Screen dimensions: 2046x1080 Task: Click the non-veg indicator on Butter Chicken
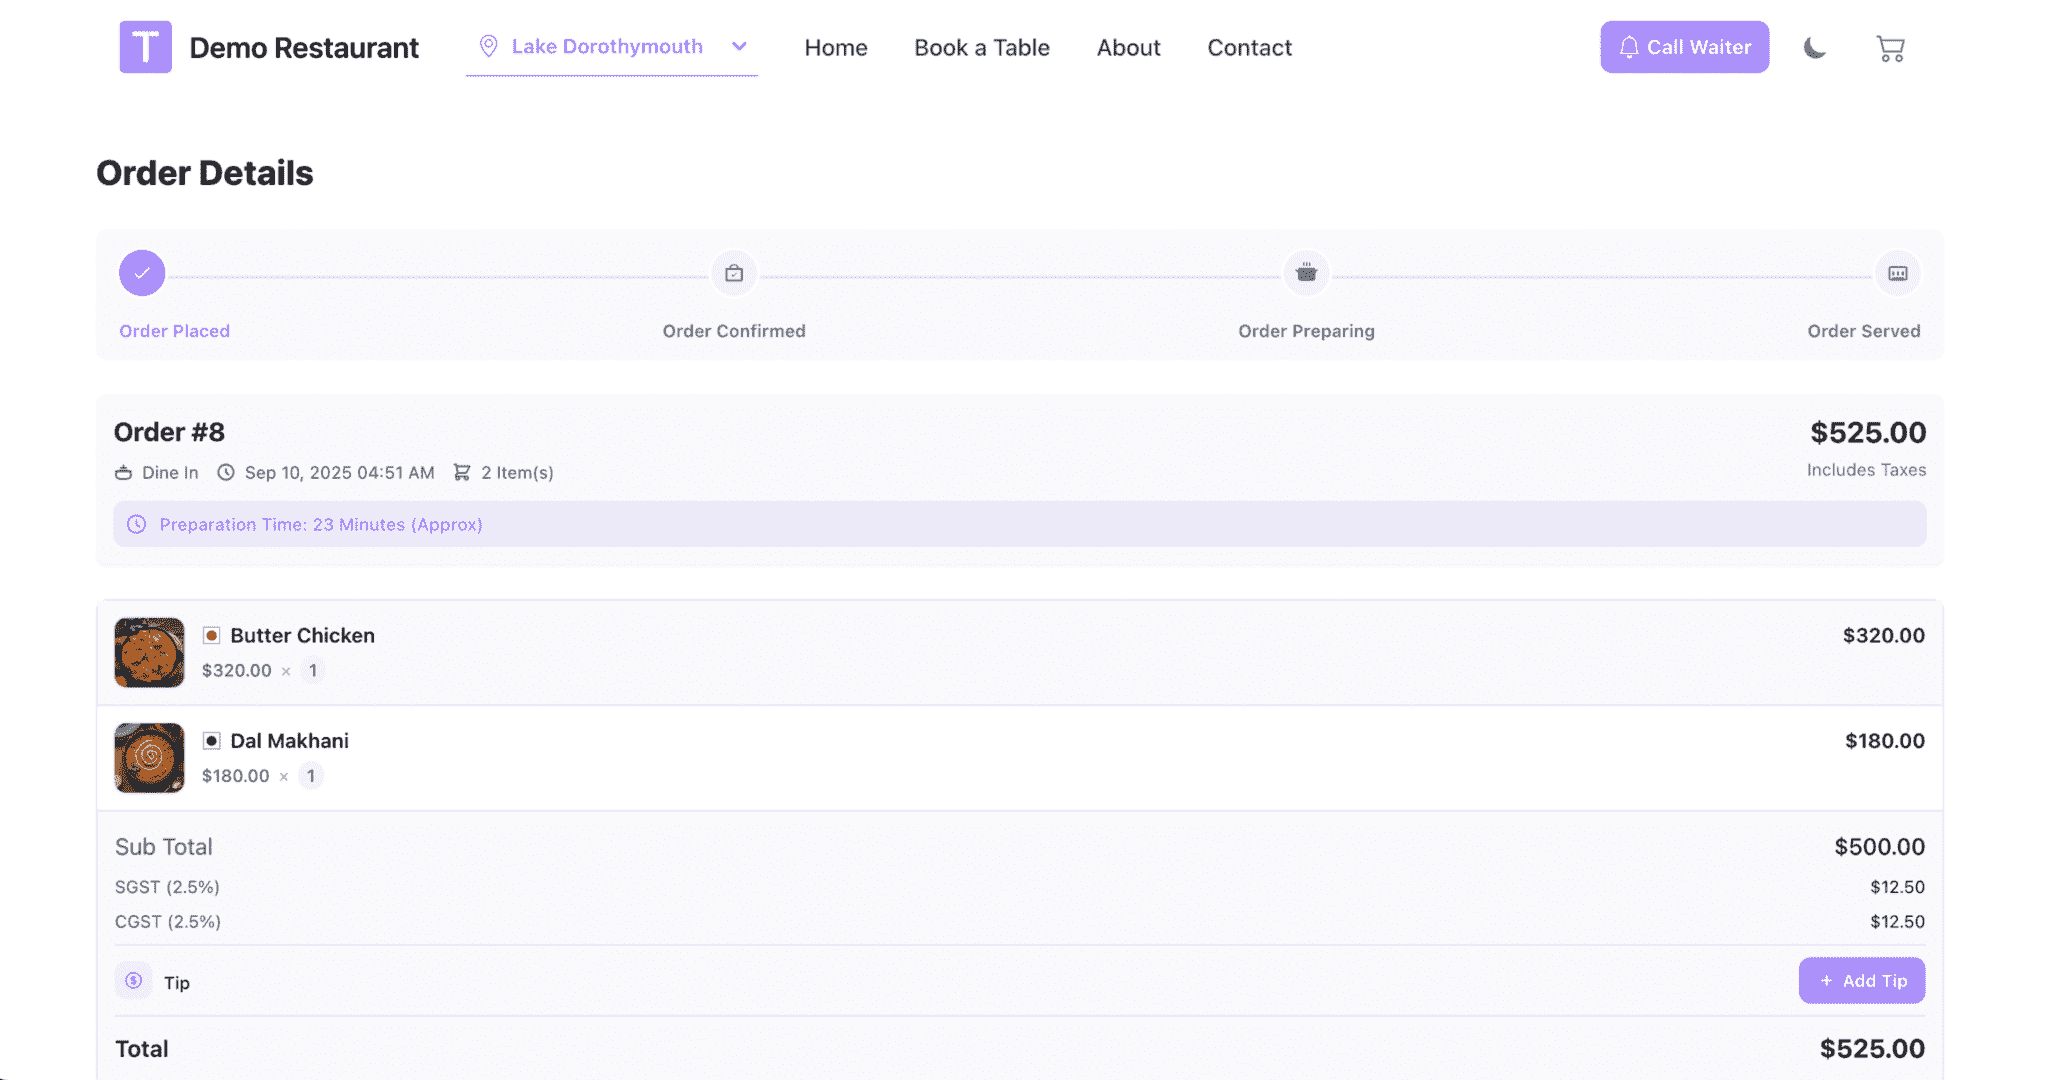[211, 634]
